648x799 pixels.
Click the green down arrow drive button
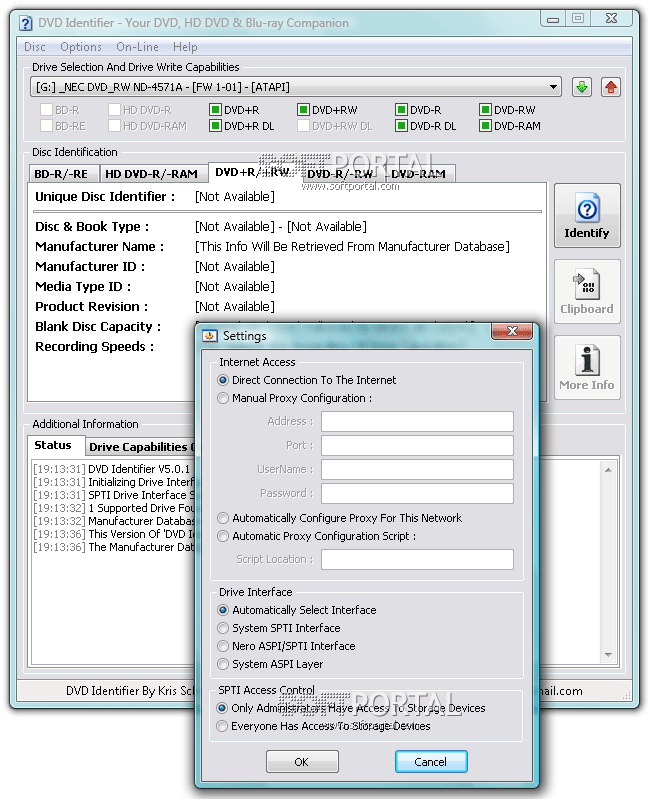[x=581, y=87]
